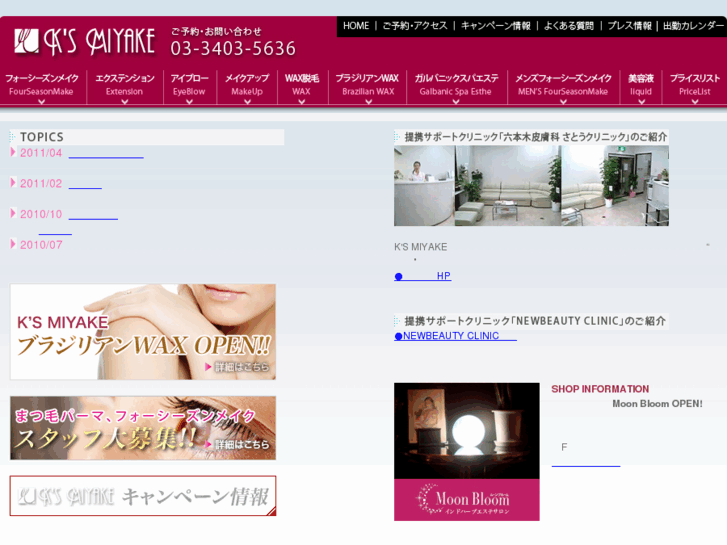Go to キャンペーン情報 in top bar
727x545 pixels.
coord(496,26)
